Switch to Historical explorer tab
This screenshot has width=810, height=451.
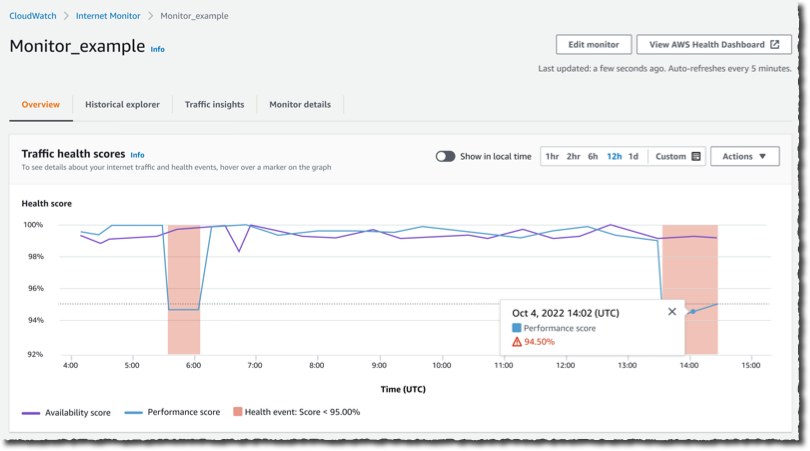pos(122,104)
